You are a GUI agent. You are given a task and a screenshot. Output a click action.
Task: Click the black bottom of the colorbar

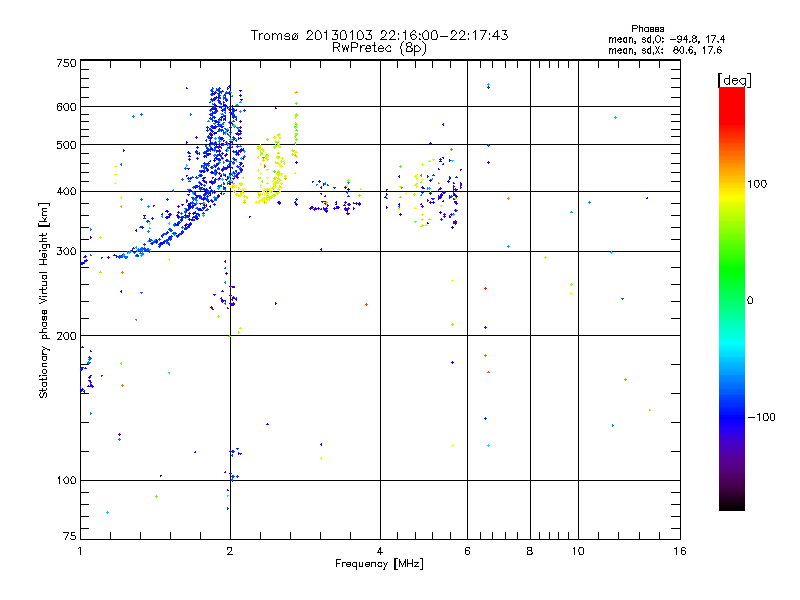pyautogui.click(x=732, y=503)
